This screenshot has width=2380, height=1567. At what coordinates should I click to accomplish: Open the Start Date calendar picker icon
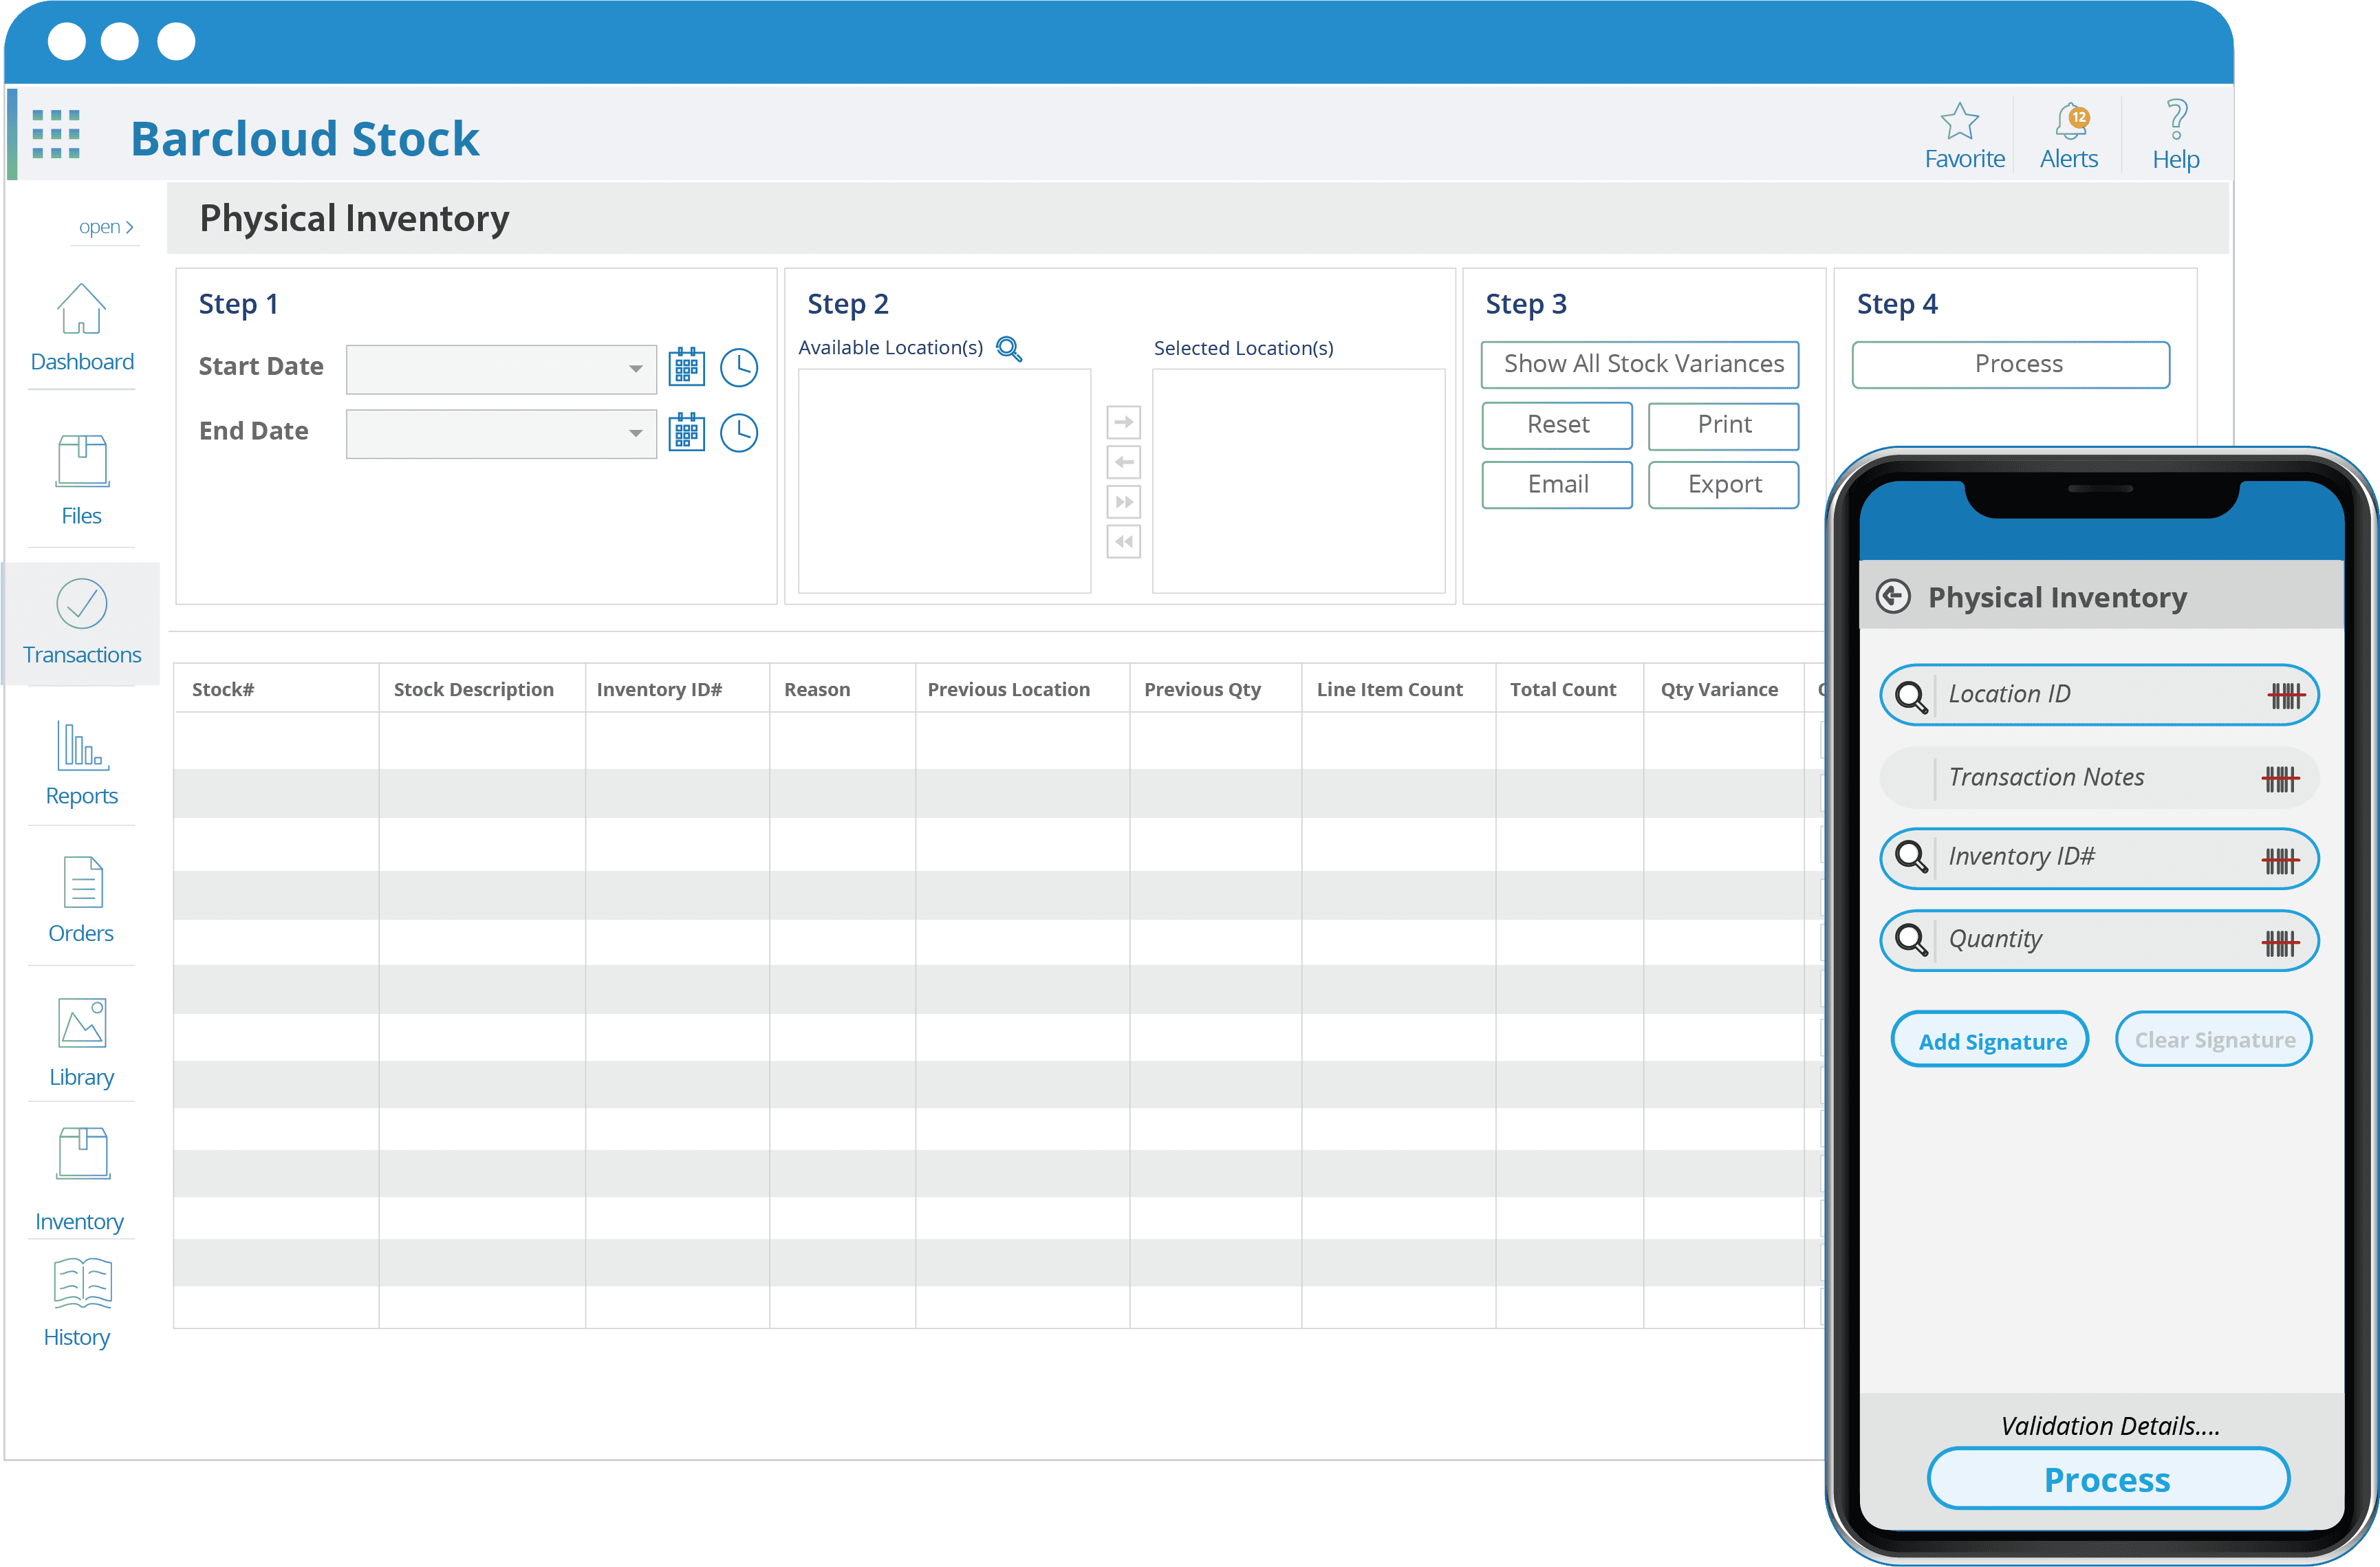(686, 367)
